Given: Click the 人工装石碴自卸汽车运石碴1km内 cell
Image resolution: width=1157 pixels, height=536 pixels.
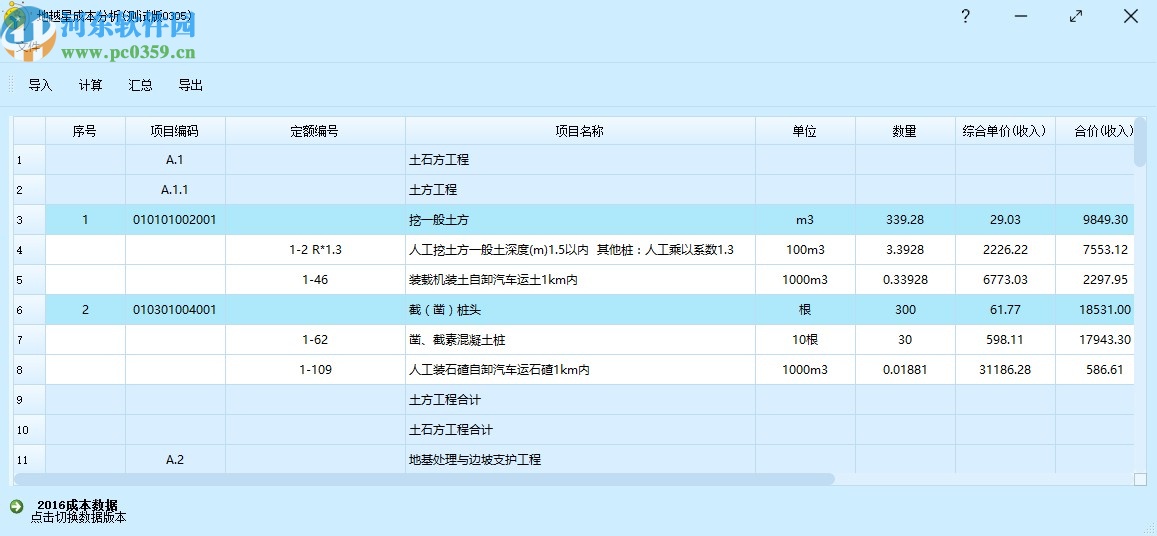Looking at the screenshot, I should tap(580, 370).
